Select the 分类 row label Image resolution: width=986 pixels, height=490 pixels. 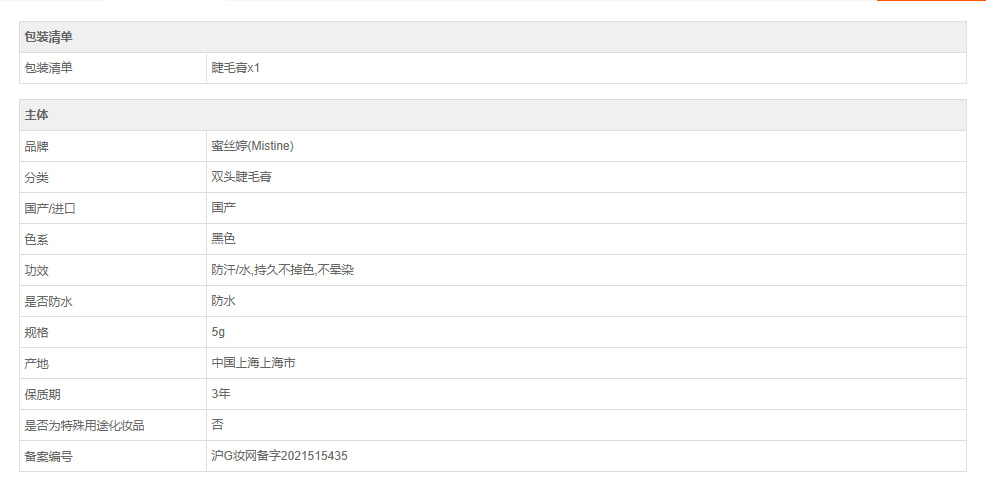[36, 177]
